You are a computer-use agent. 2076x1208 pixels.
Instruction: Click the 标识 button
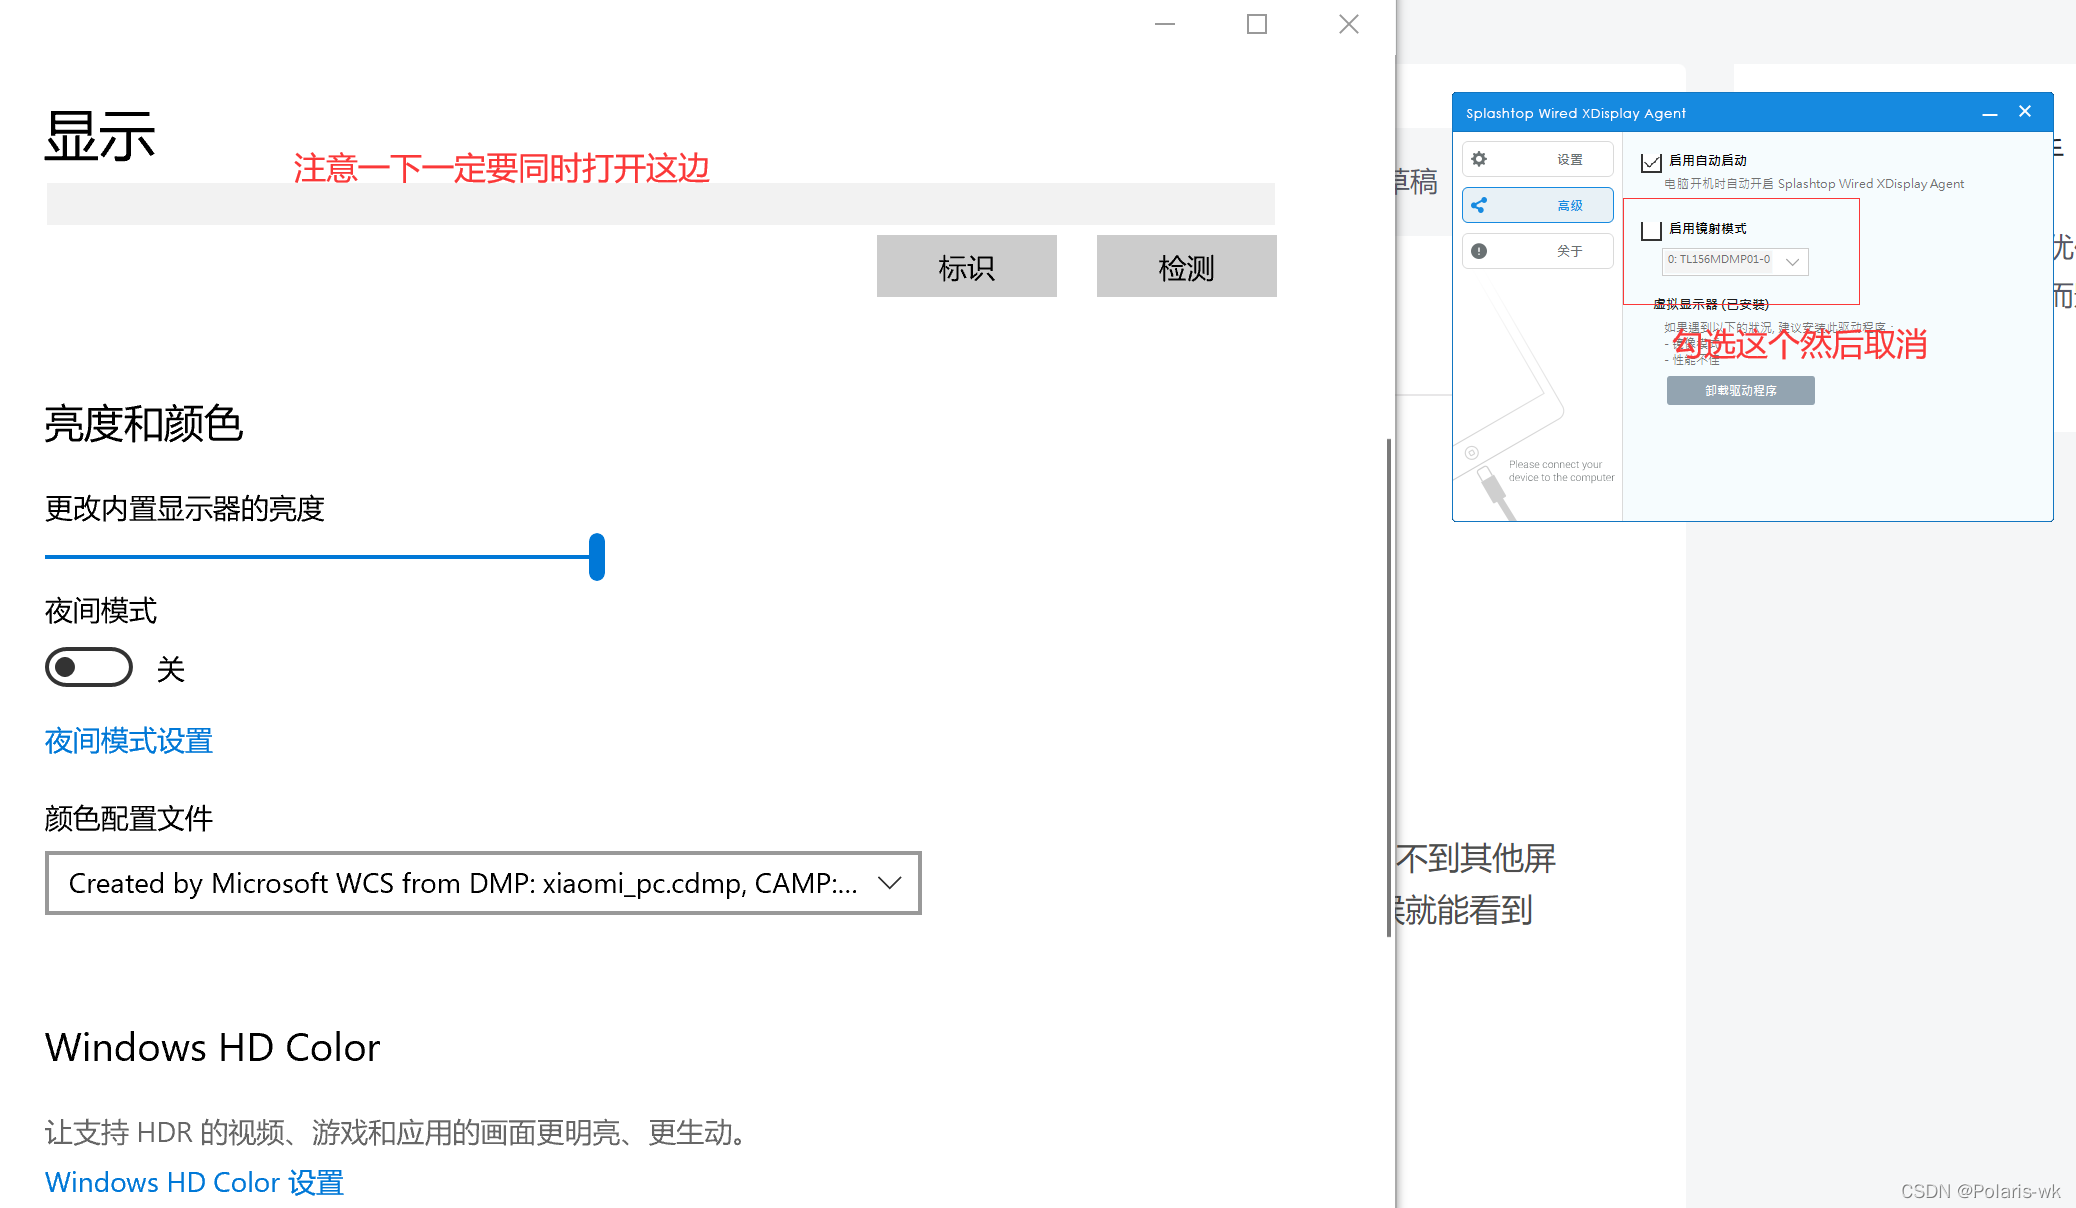[x=966, y=266]
